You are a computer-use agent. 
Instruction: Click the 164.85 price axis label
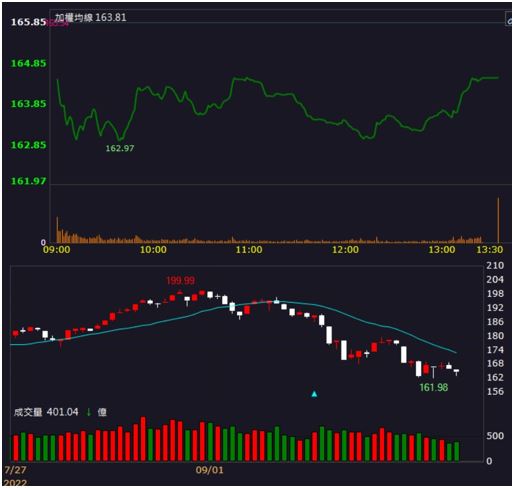point(28,63)
